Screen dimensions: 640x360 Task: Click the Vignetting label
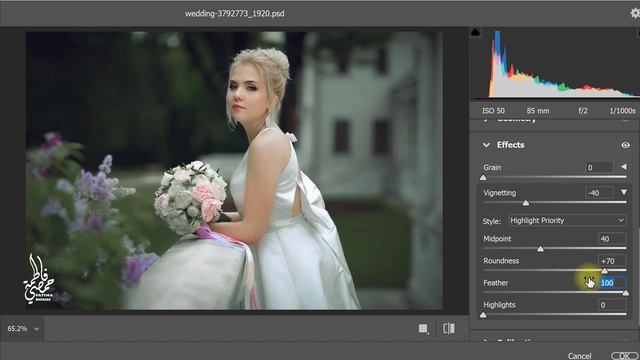(x=500, y=193)
